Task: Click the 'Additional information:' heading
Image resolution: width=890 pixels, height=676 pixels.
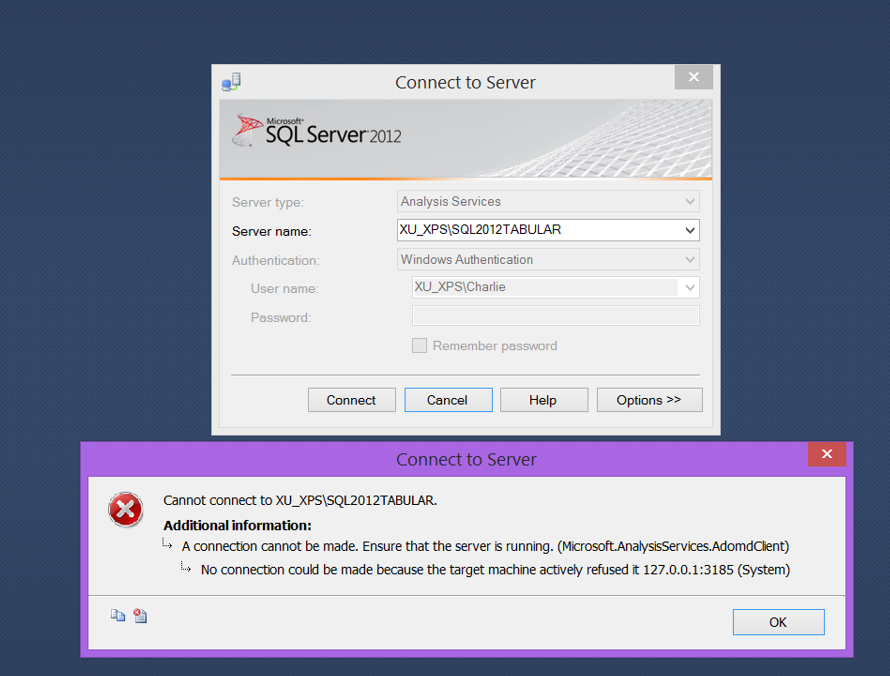Action: [x=237, y=526]
